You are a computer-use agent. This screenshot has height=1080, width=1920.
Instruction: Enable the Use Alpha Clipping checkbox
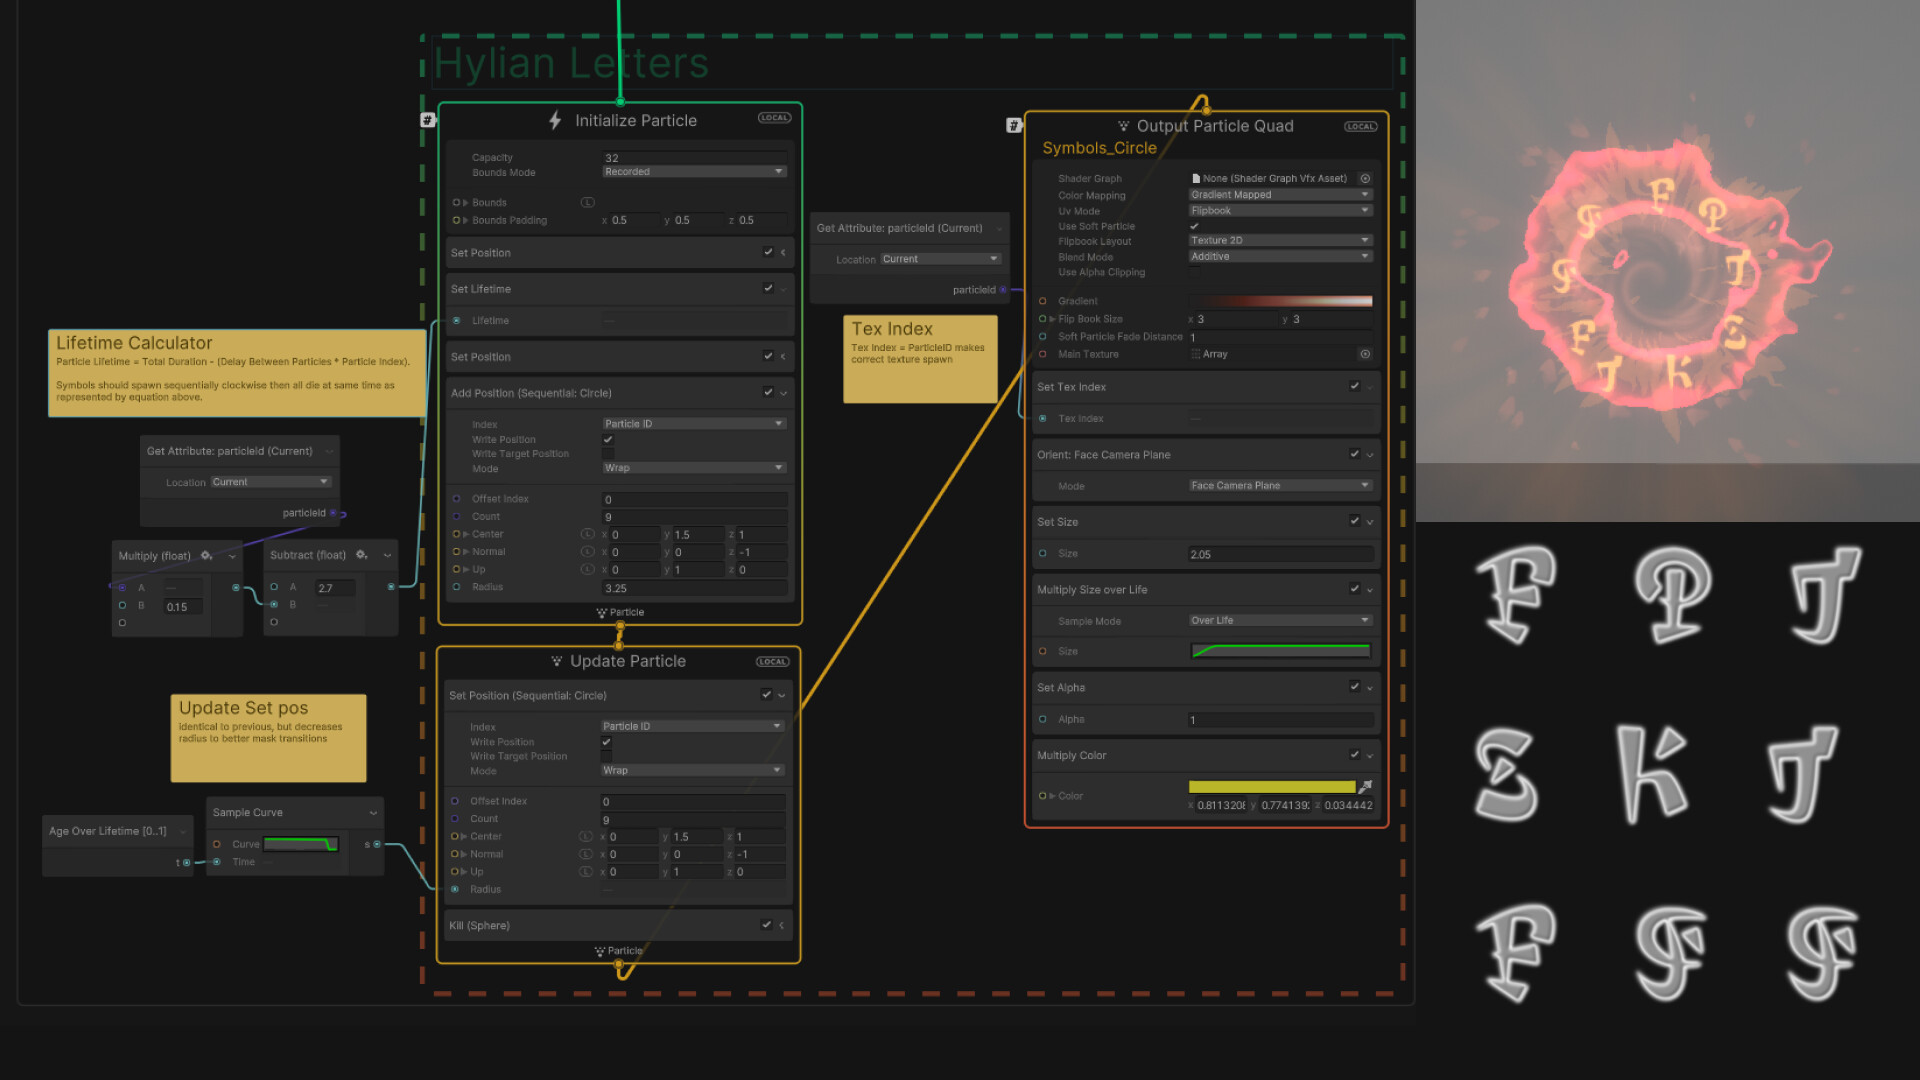coord(1194,272)
